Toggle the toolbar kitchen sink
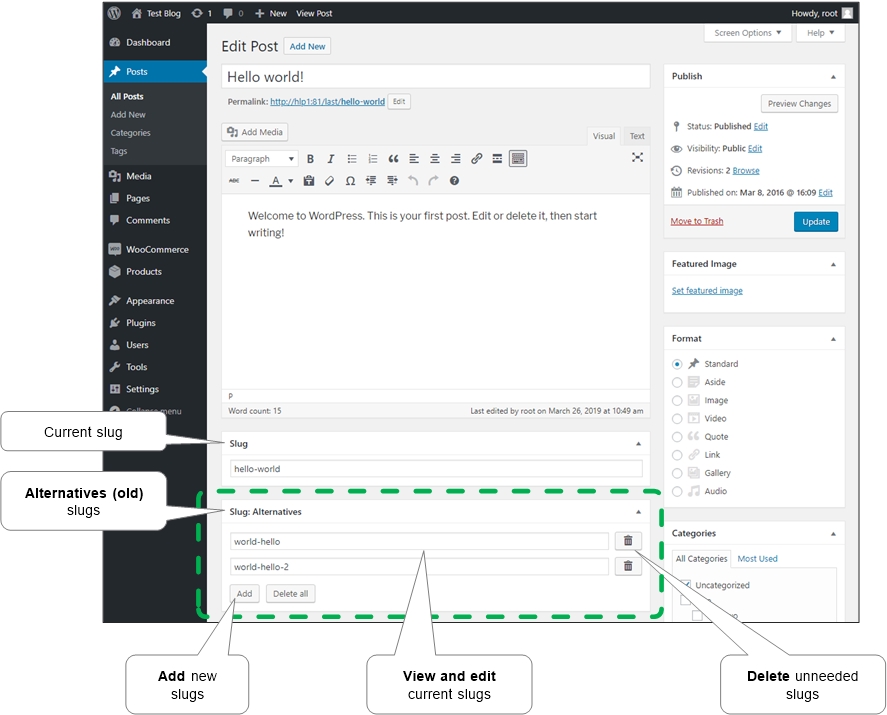This screenshot has height=715, width=887. 518,159
